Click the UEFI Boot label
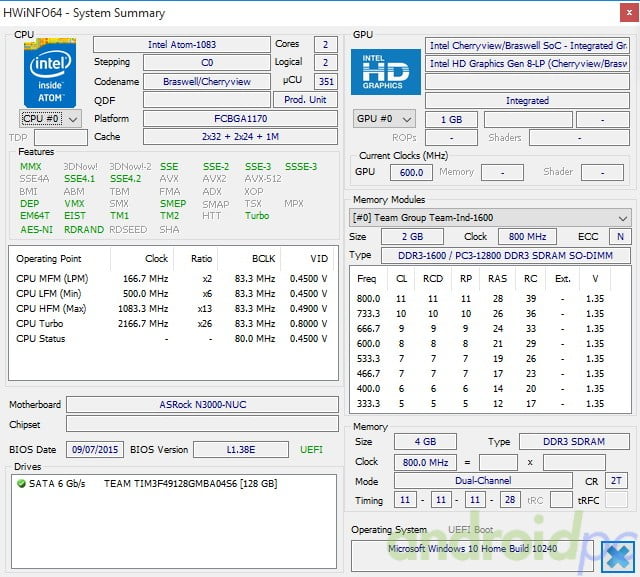This screenshot has height=577, width=640. point(471,530)
